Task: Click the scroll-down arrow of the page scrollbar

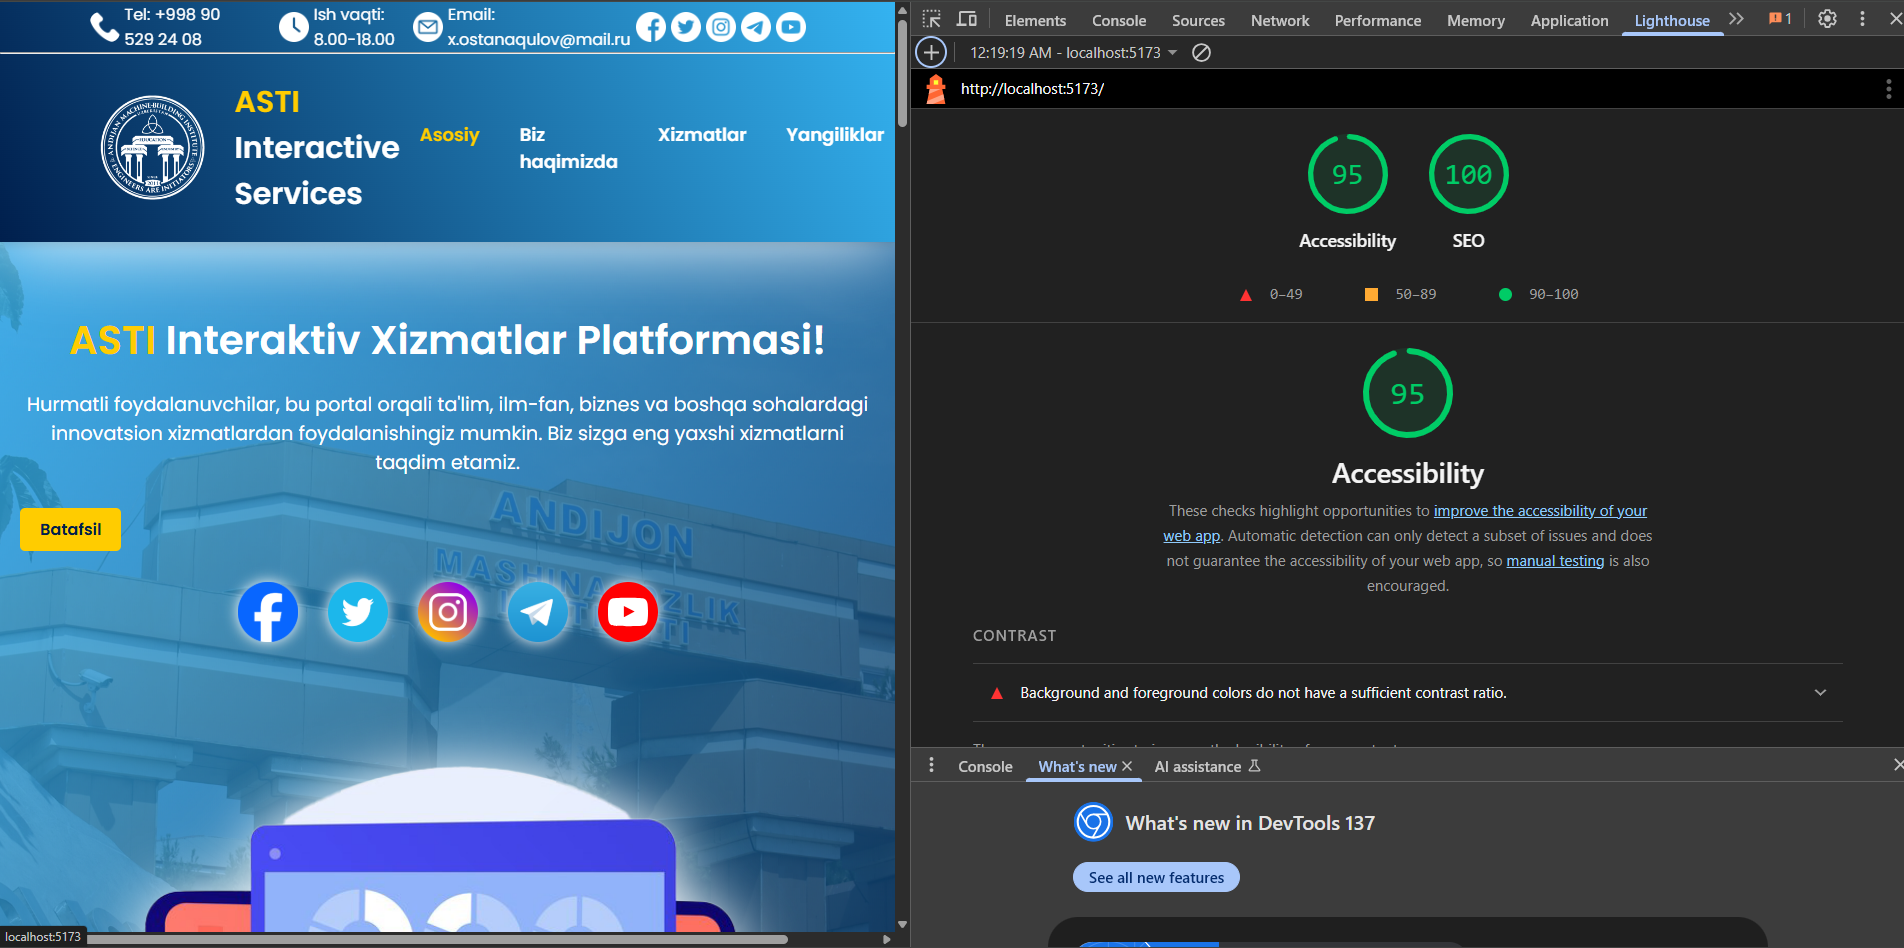Action: 902,924
